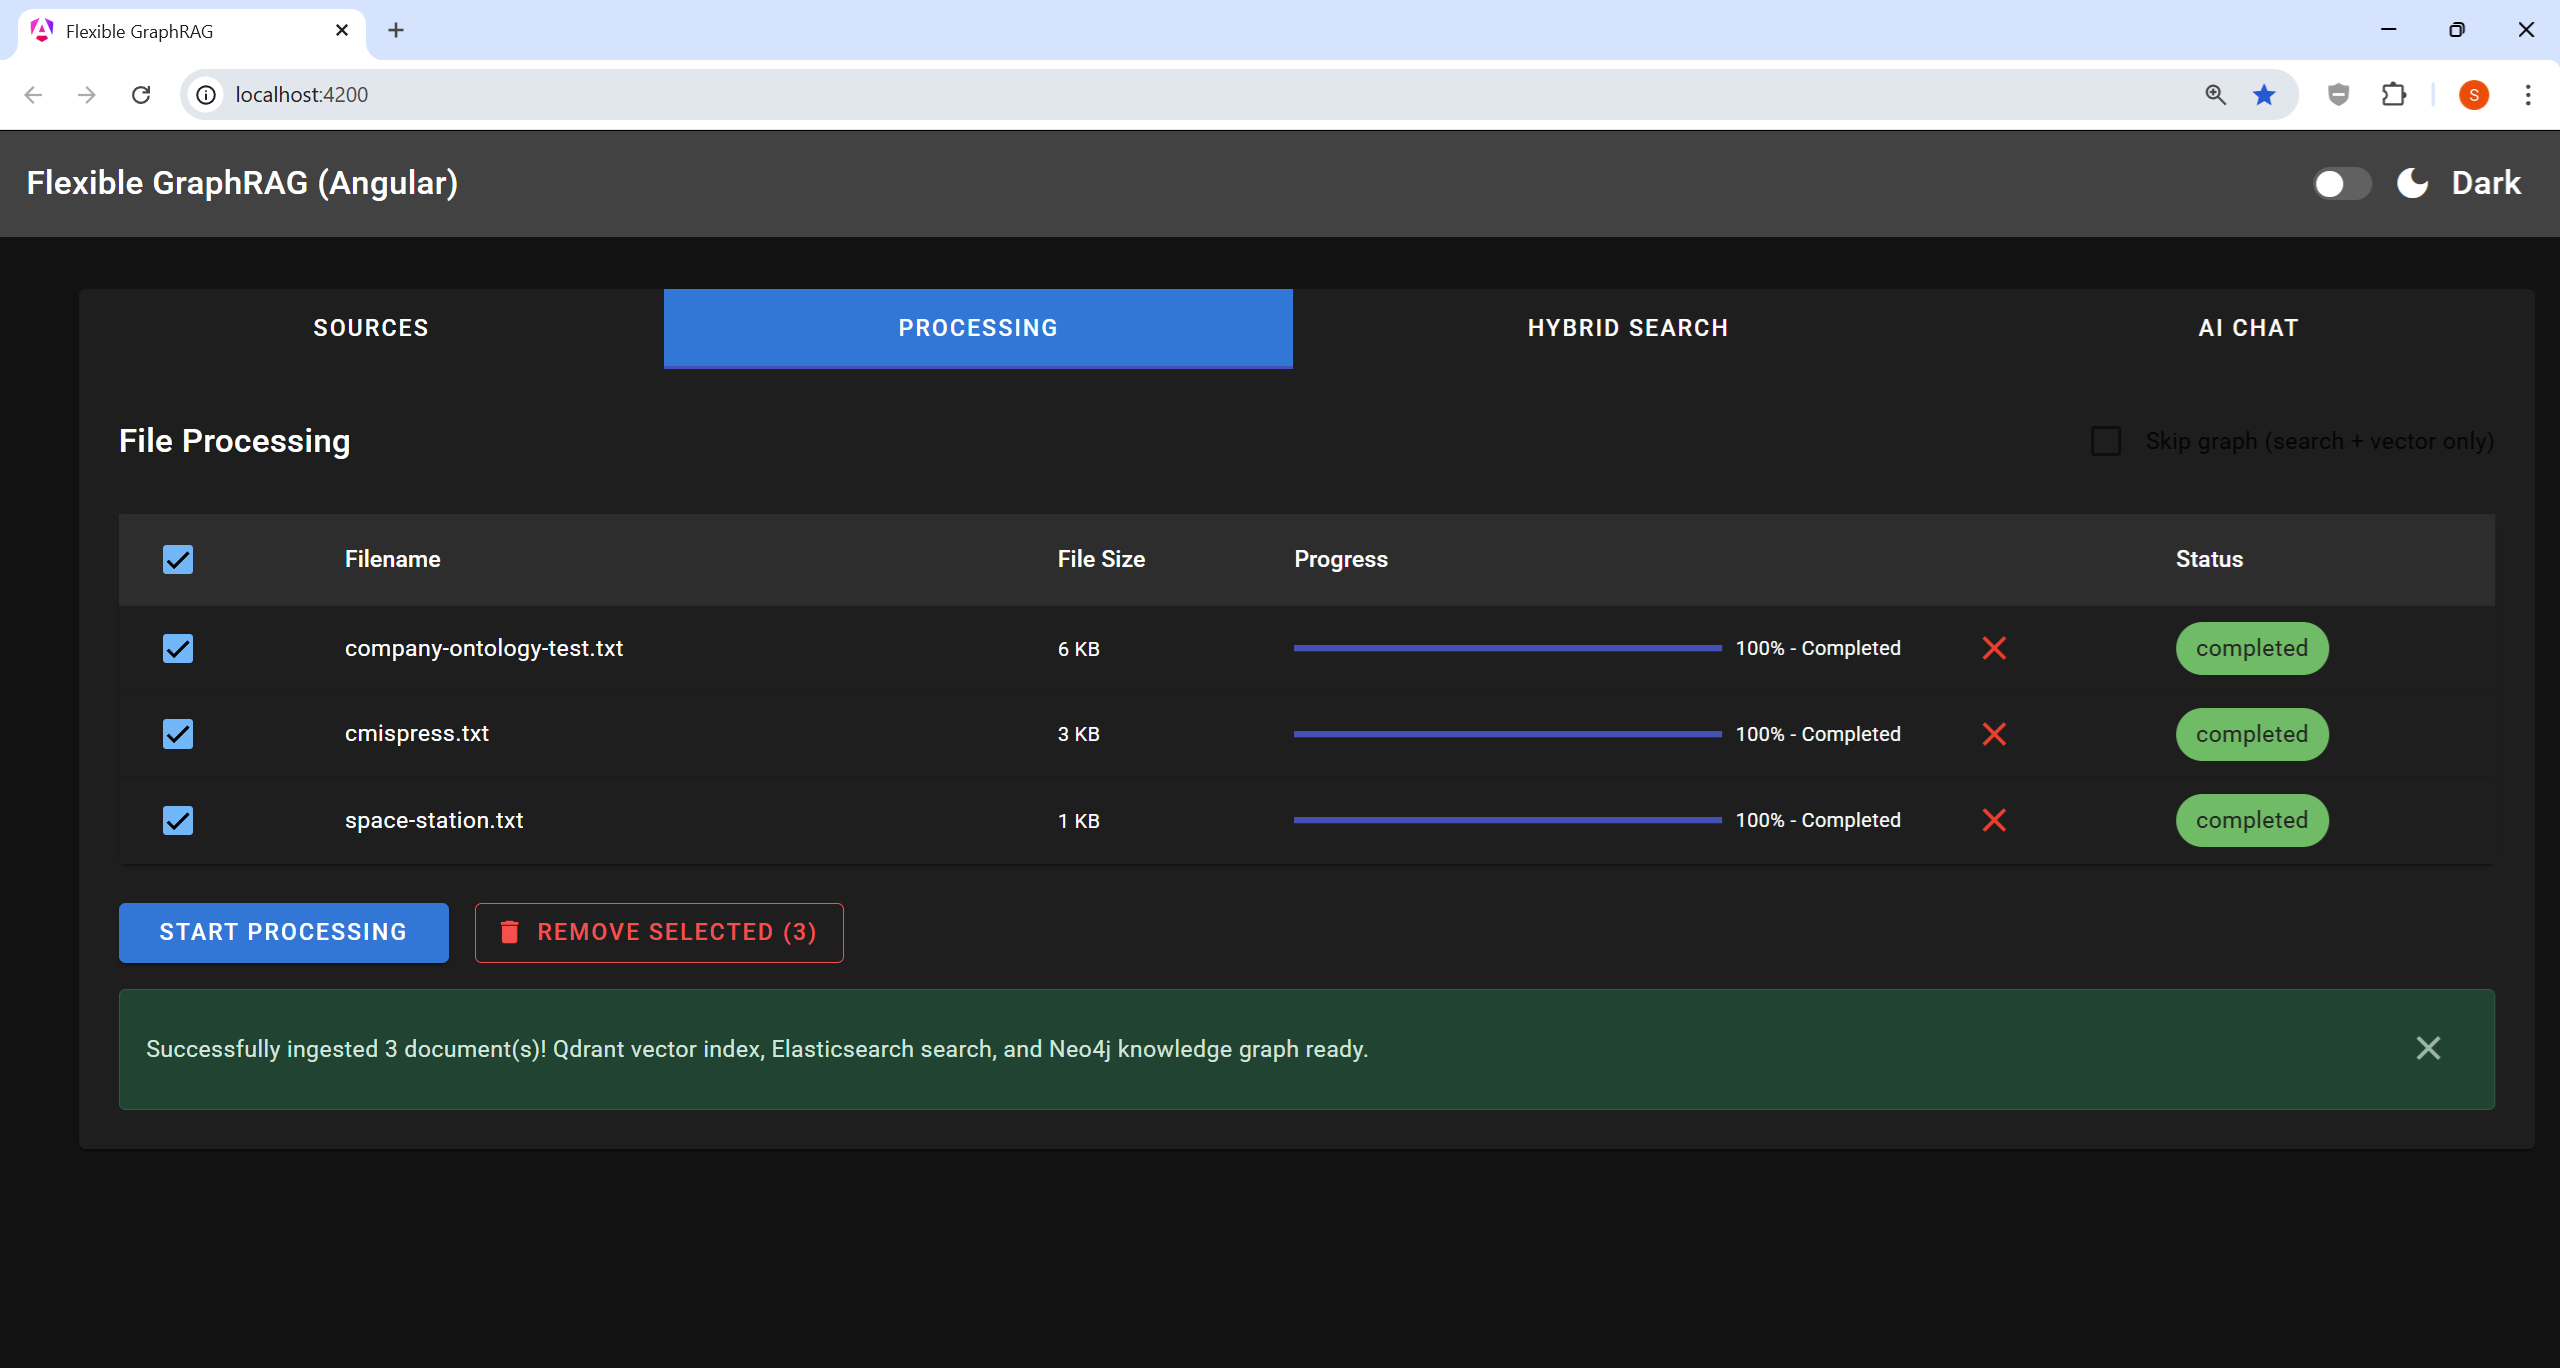Click Remove Selected (3) button
This screenshot has width=2560, height=1368.
click(x=659, y=932)
